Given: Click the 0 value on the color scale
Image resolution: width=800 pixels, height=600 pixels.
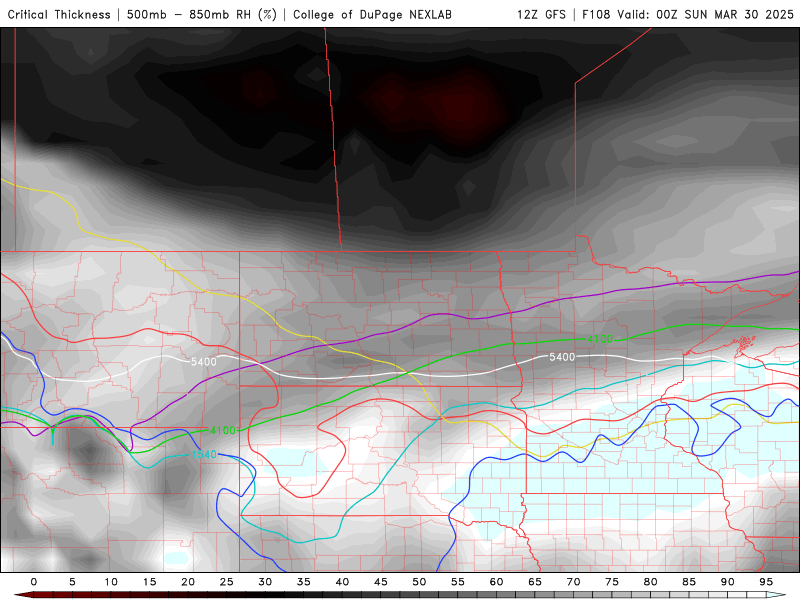Looking at the screenshot, I should 34,582.
